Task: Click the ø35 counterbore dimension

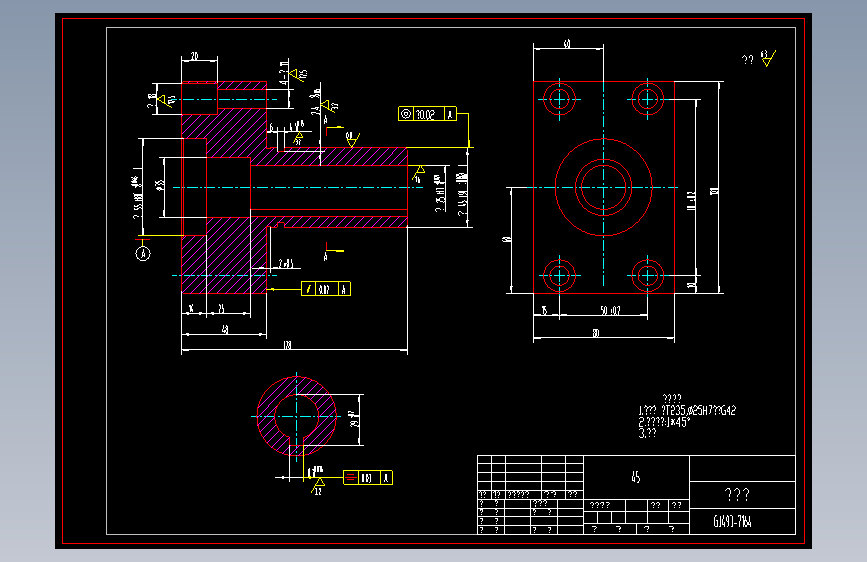Action: tap(160, 185)
